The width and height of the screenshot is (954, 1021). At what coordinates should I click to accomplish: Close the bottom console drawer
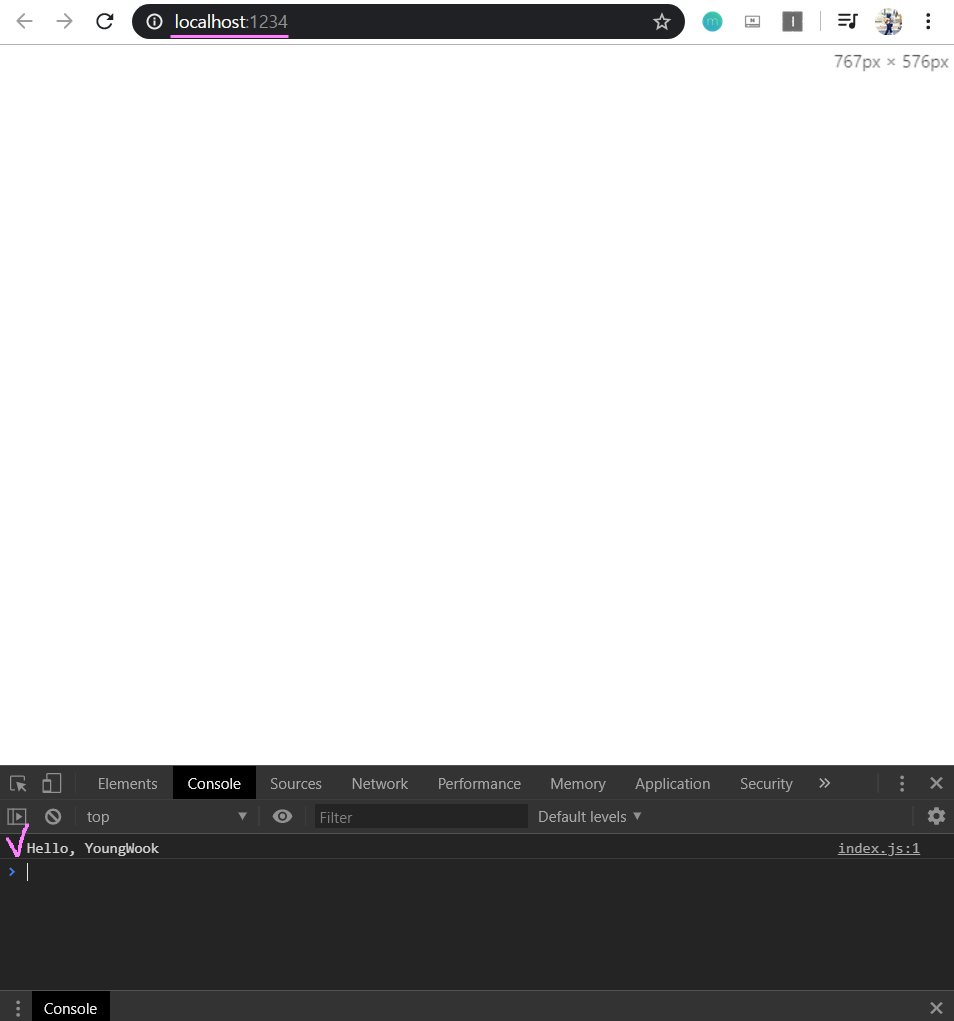tap(936, 1009)
